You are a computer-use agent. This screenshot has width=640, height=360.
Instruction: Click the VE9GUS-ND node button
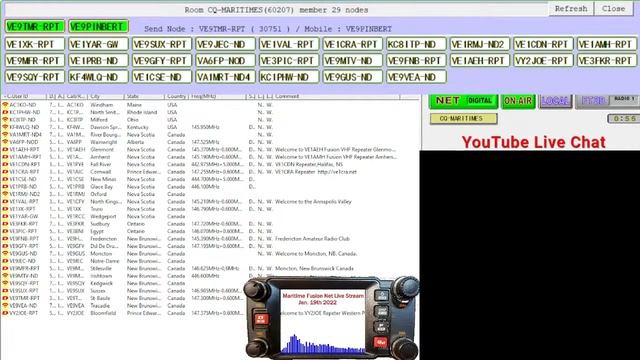pos(353,77)
